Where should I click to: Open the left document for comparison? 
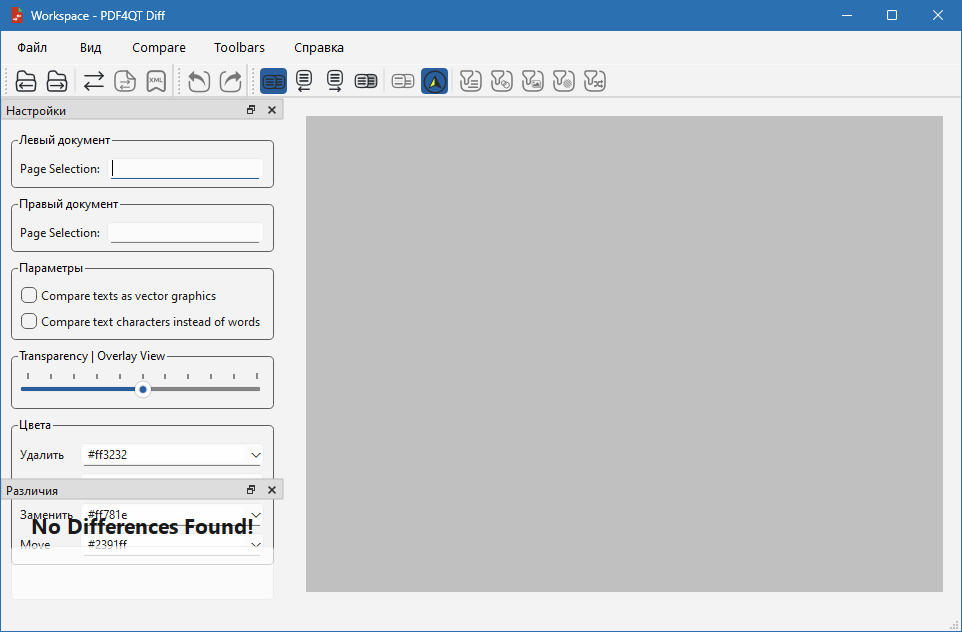tap(26, 81)
